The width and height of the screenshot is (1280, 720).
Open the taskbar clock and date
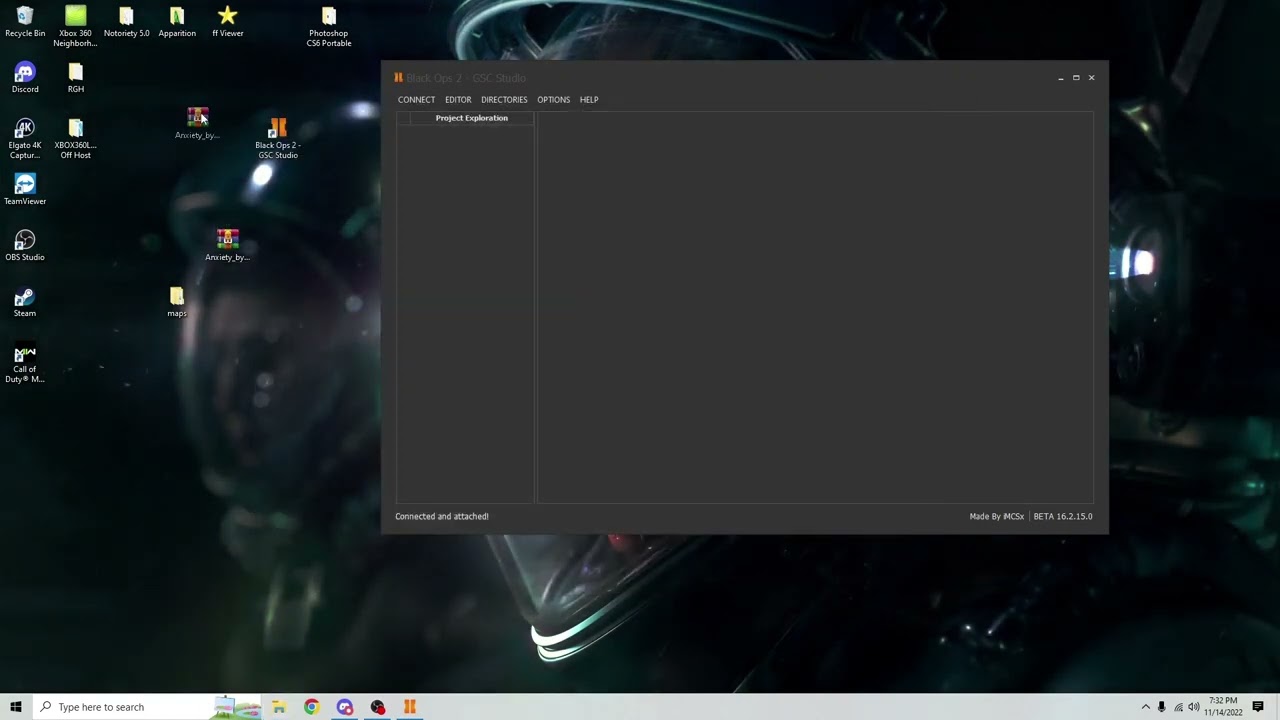[1224, 707]
